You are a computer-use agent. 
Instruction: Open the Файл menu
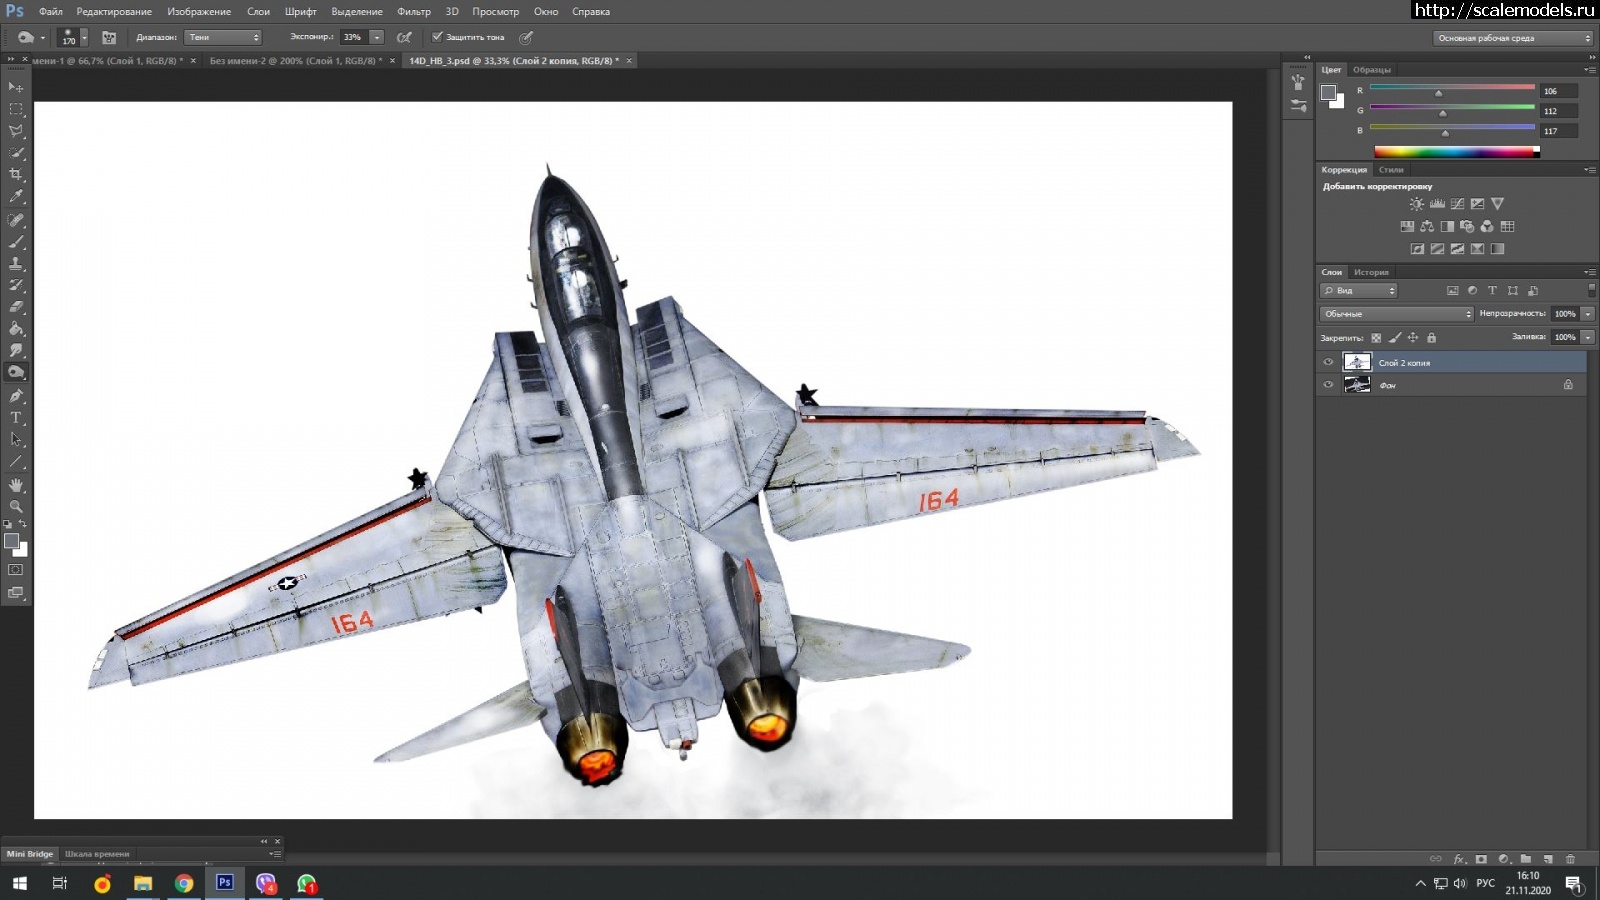tap(51, 12)
